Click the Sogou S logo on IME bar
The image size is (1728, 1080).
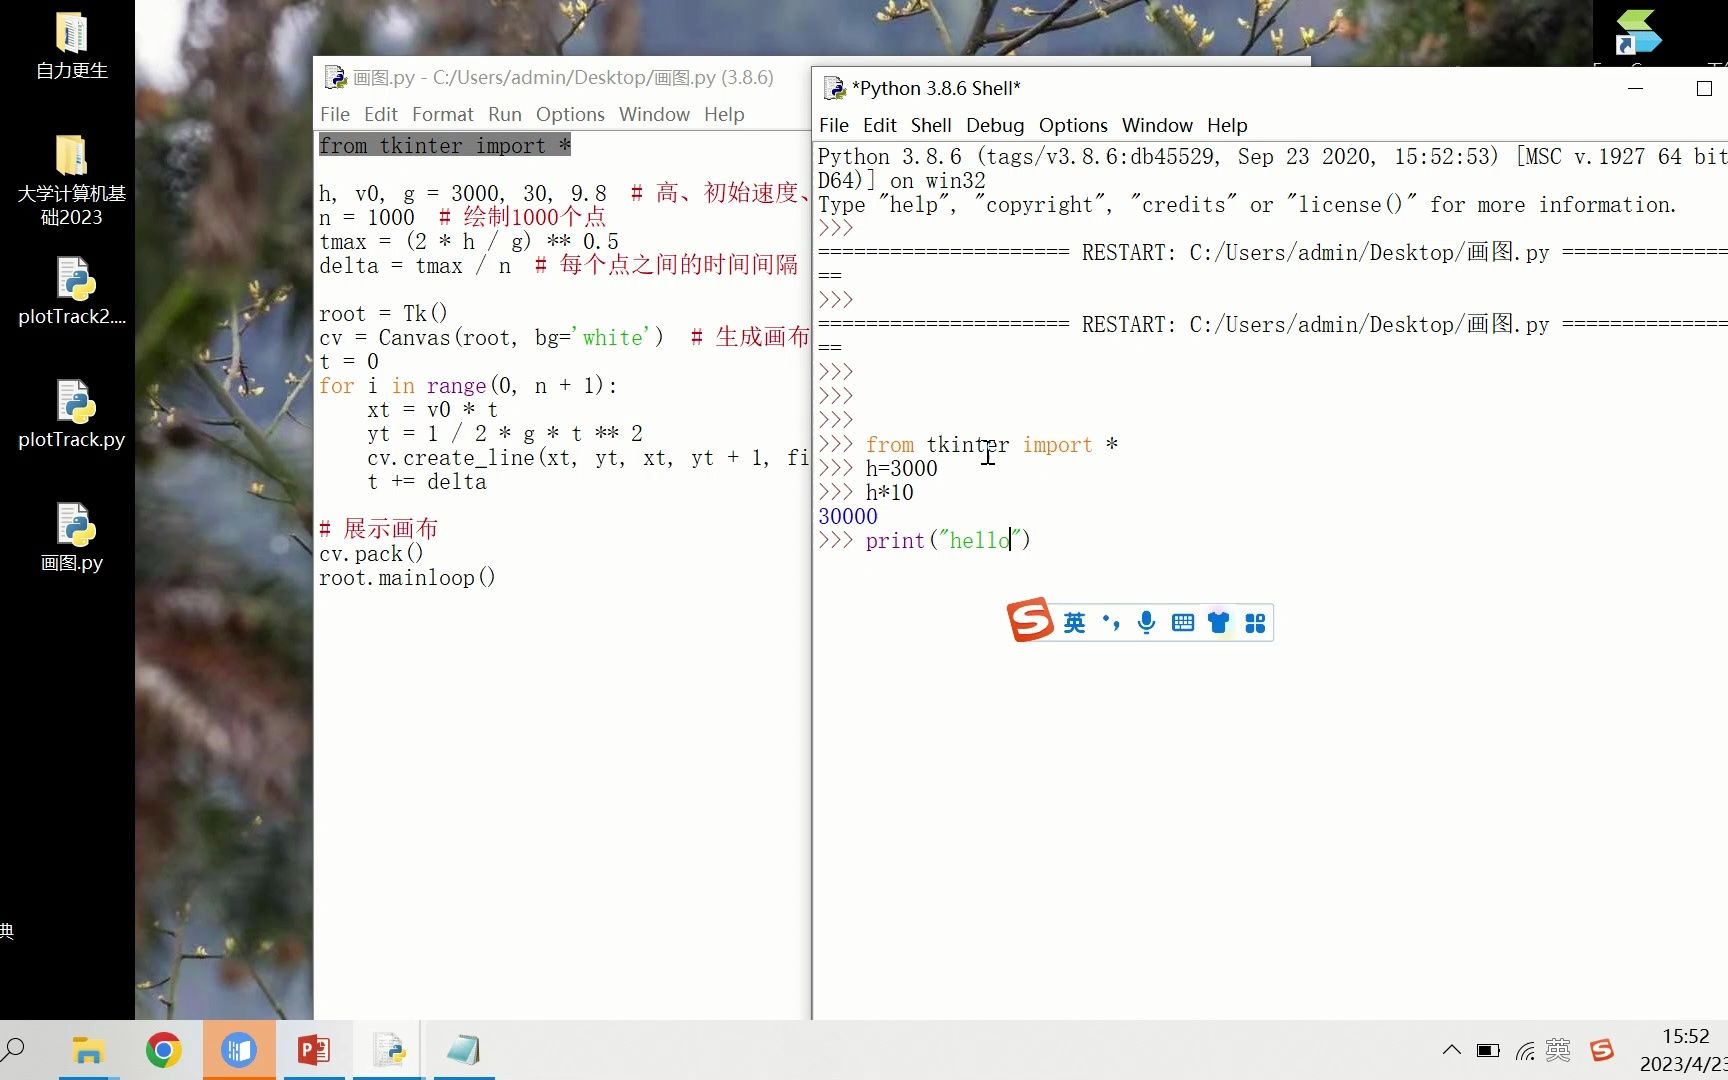point(1030,621)
